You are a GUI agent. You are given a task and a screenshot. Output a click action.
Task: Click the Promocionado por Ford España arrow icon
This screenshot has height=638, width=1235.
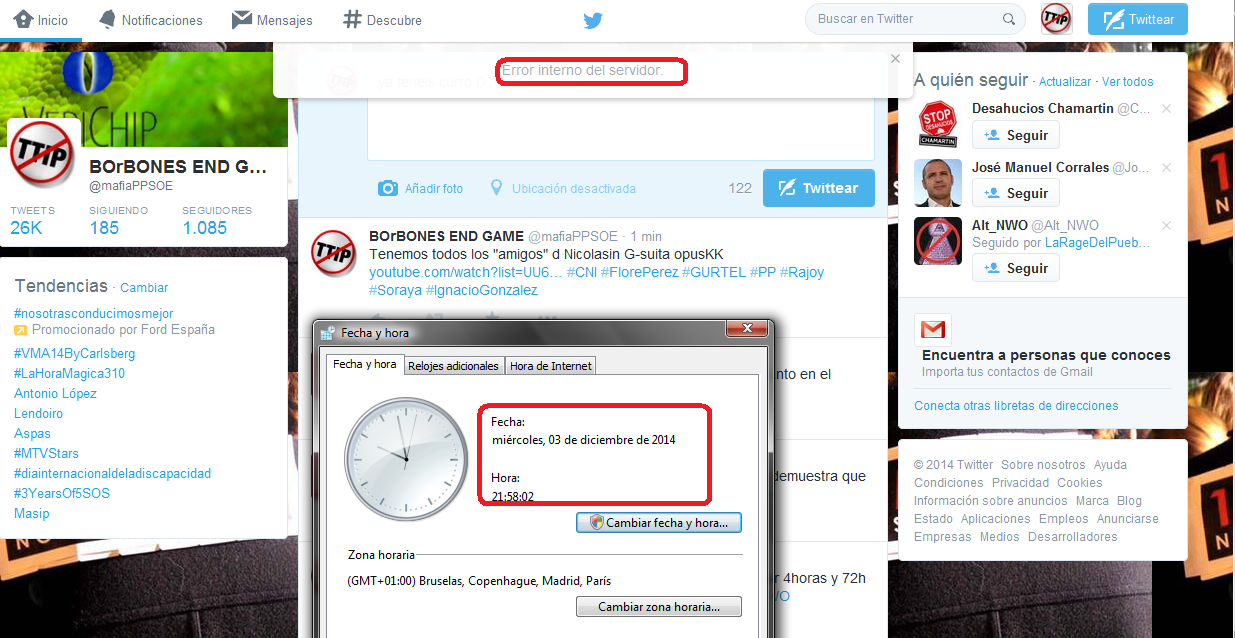coord(20,330)
